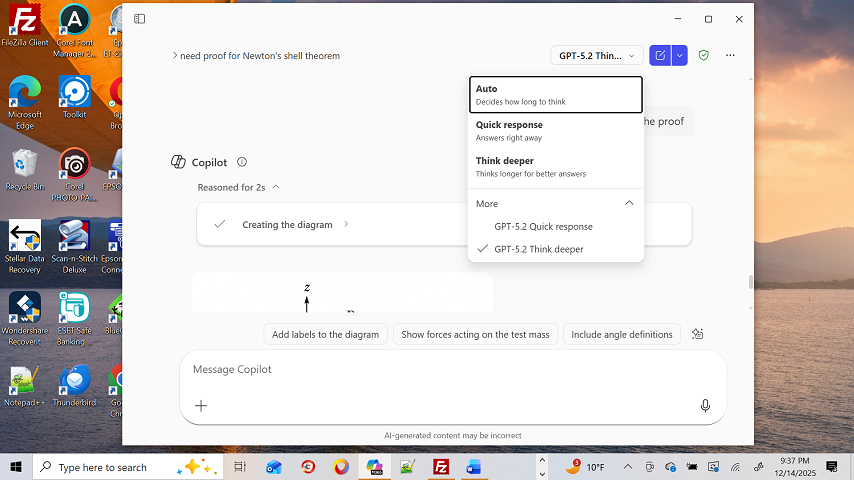
Task: Click the green privacy shield icon
Action: point(704,56)
